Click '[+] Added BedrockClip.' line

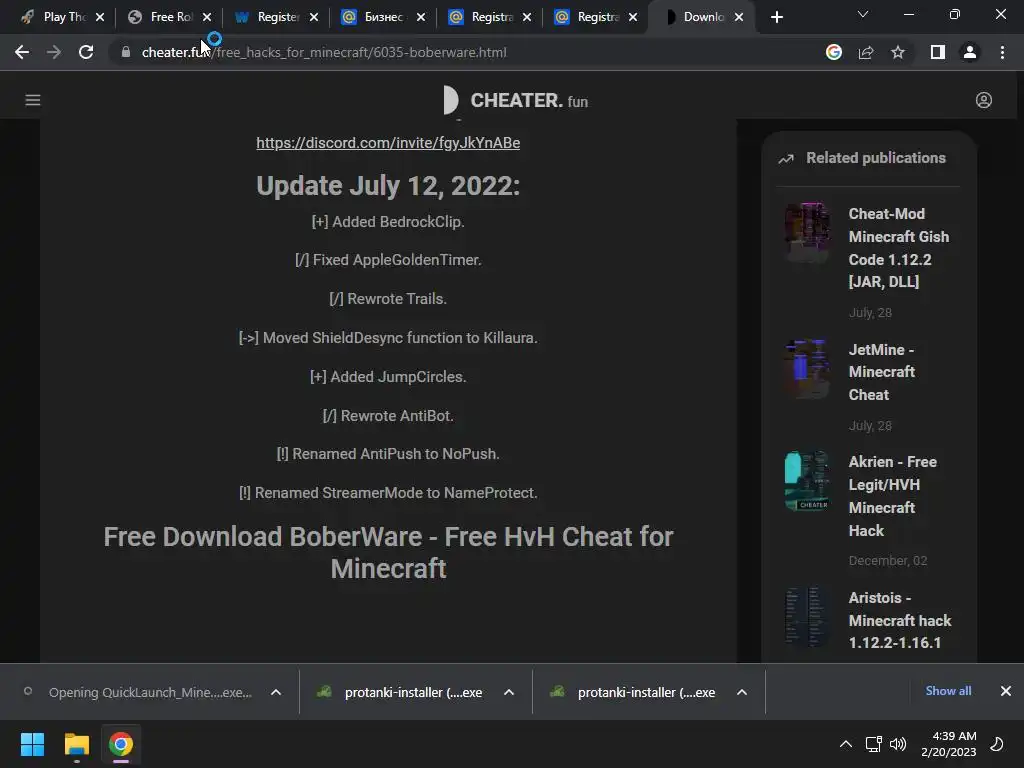pos(388,222)
